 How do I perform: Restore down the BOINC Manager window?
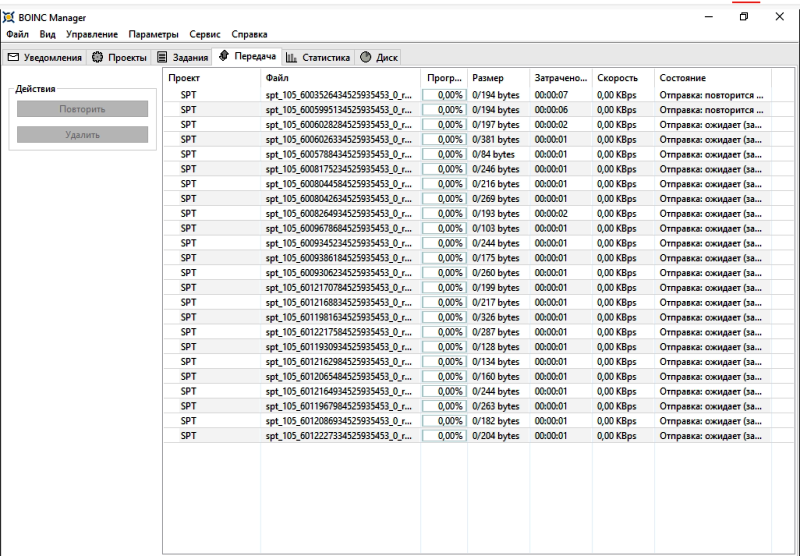(x=744, y=17)
